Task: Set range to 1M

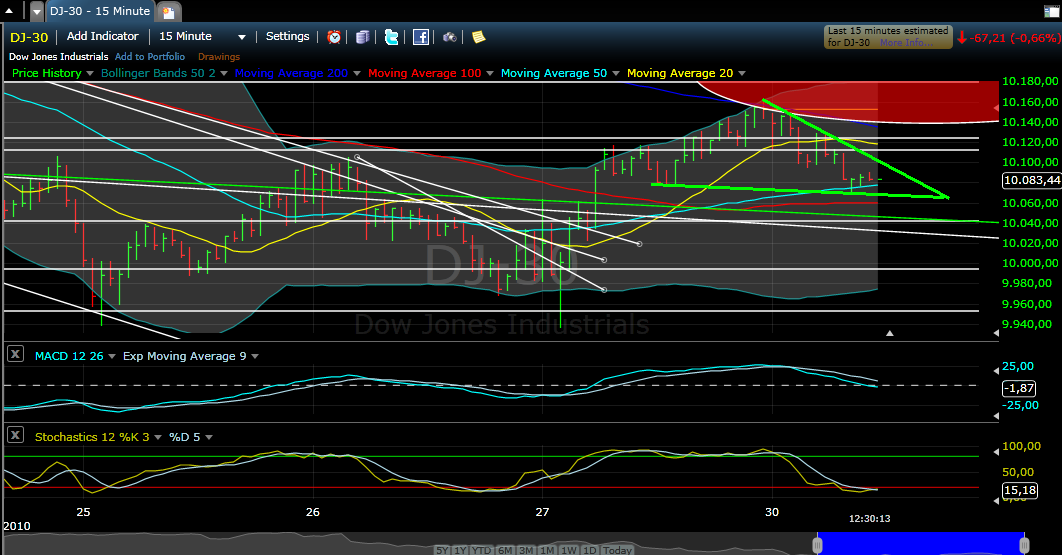Action: 547,550
